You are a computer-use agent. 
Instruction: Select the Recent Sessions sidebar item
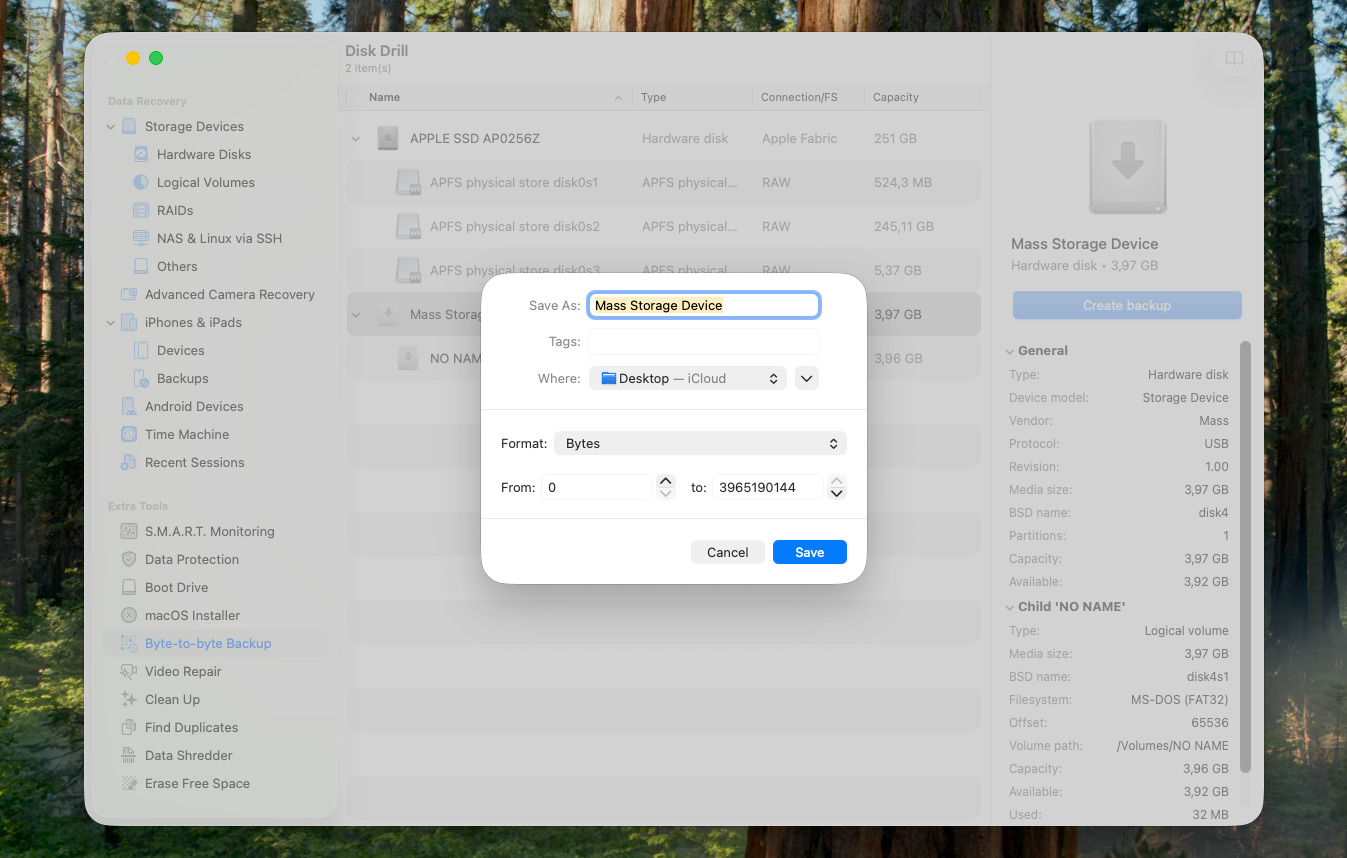(214, 463)
